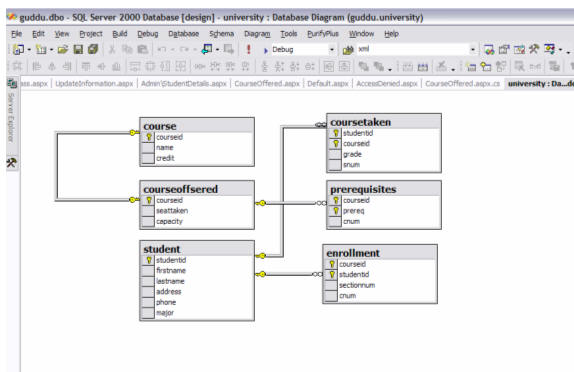This screenshot has width=574, height=372.
Task: Open the Schema menu
Action: pyautogui.click(x=221, y=34)
